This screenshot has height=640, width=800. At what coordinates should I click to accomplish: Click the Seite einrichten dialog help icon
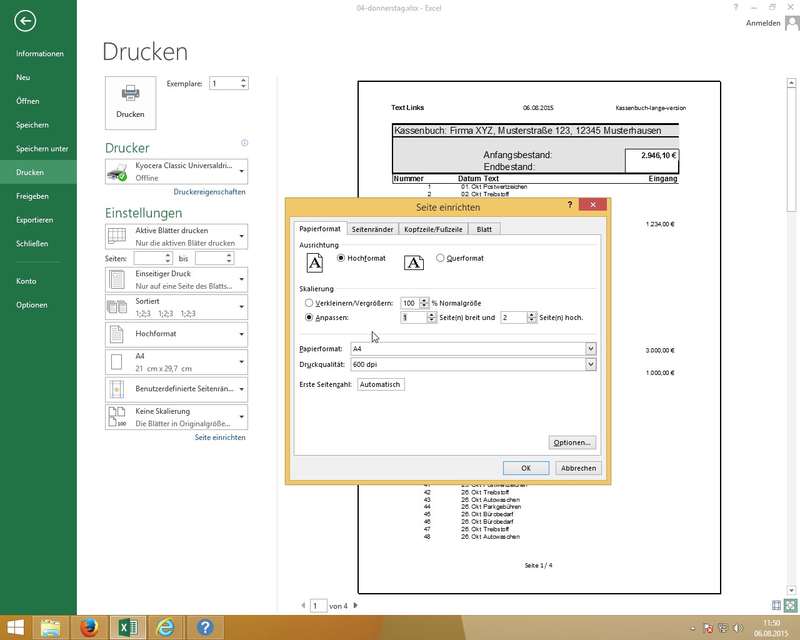[570, 205]
